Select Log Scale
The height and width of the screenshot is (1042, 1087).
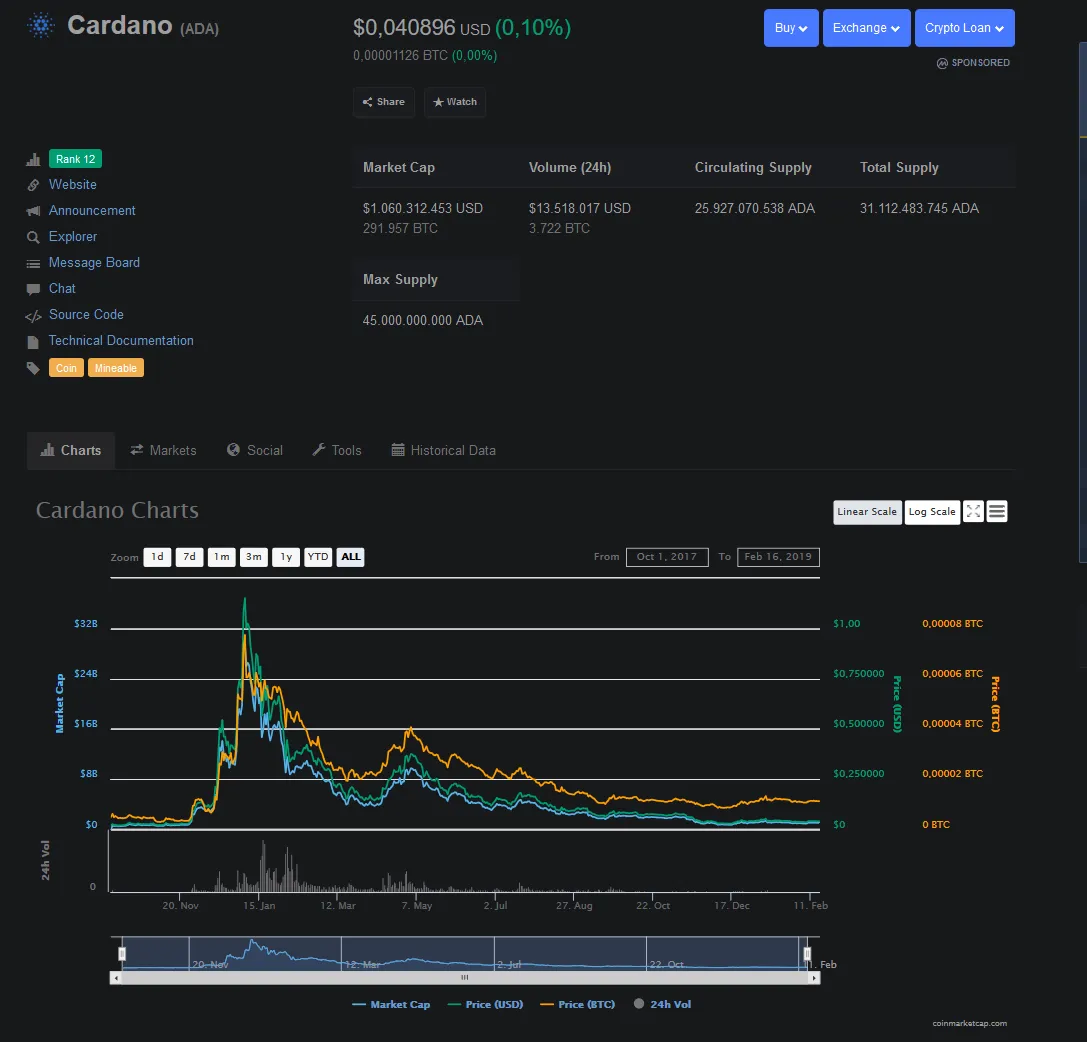pyautogui.click(x=932, y=512)
